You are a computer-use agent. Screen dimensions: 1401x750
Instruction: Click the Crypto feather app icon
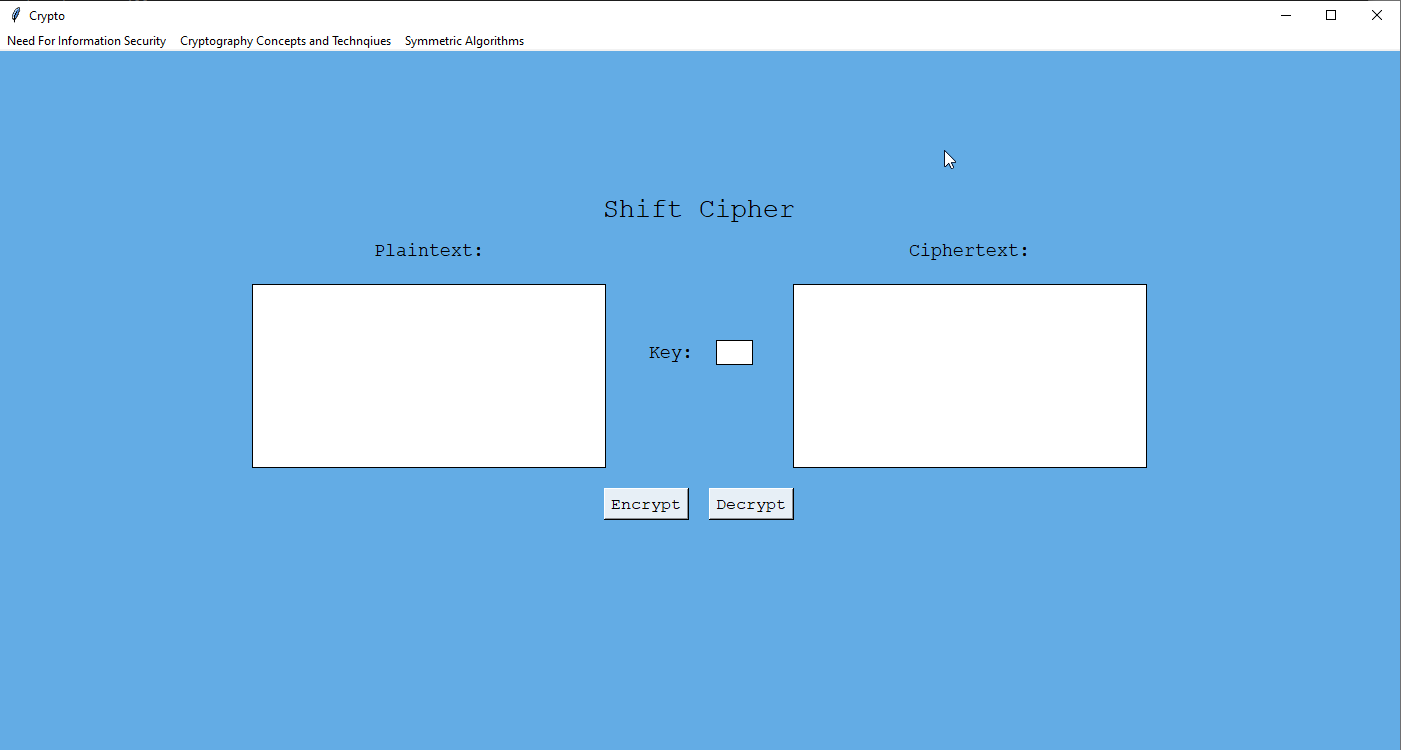[x=15, y=15]
